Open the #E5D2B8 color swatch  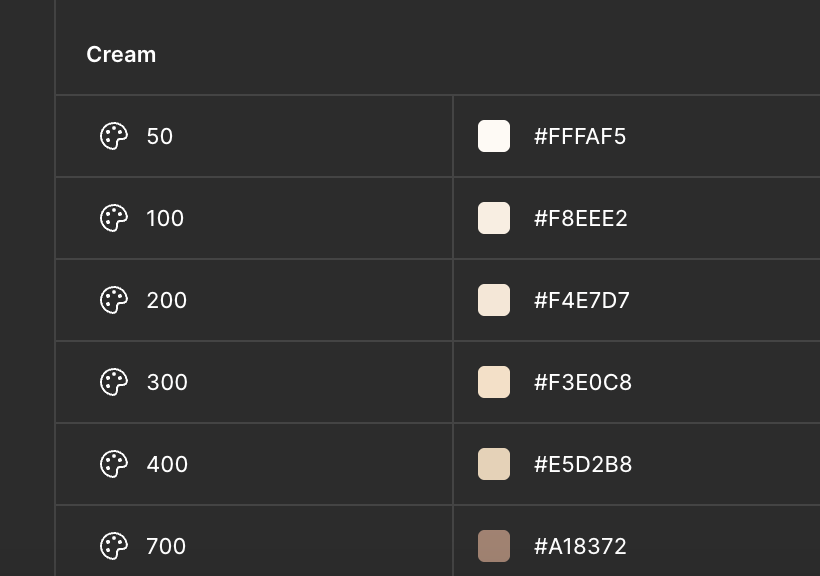click(494, 464)
